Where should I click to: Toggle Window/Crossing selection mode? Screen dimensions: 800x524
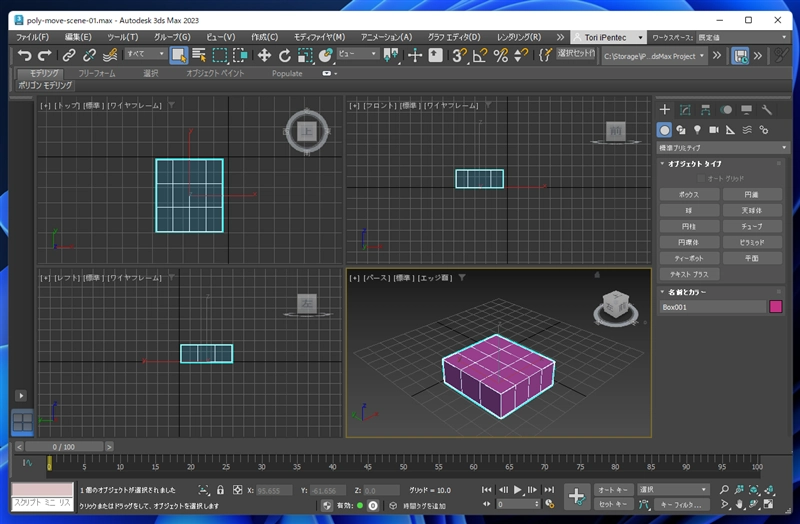click(240, 55)
